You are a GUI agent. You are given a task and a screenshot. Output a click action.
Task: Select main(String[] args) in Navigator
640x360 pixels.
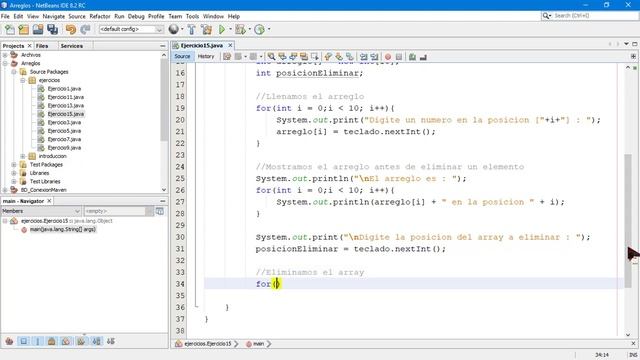[x=62, y=229]
